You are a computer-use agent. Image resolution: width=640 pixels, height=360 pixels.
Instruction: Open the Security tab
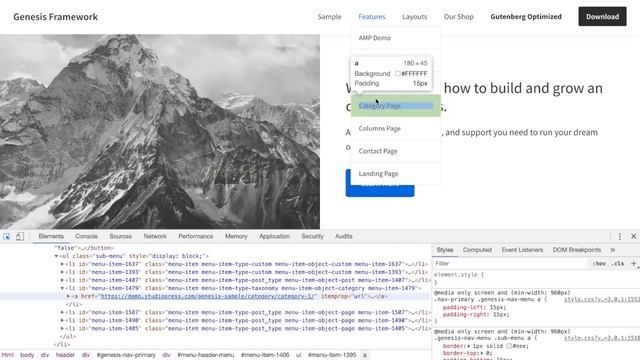point(312,236)
